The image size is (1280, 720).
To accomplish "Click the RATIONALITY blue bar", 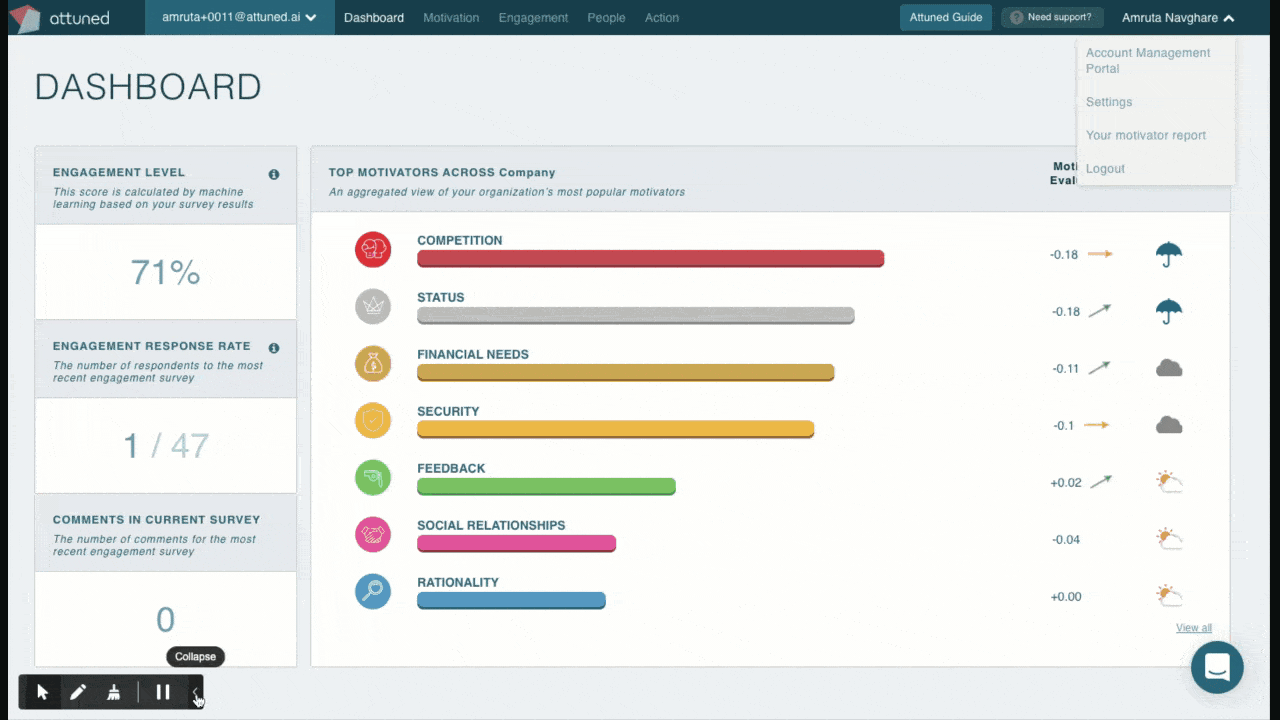I will point(511,601).
